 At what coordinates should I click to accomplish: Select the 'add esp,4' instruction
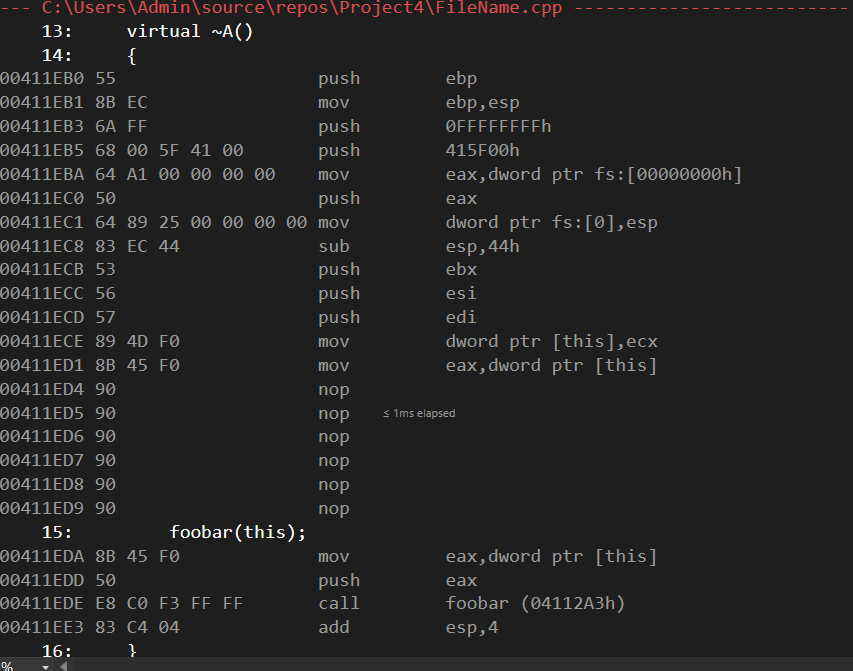[409, 628]
